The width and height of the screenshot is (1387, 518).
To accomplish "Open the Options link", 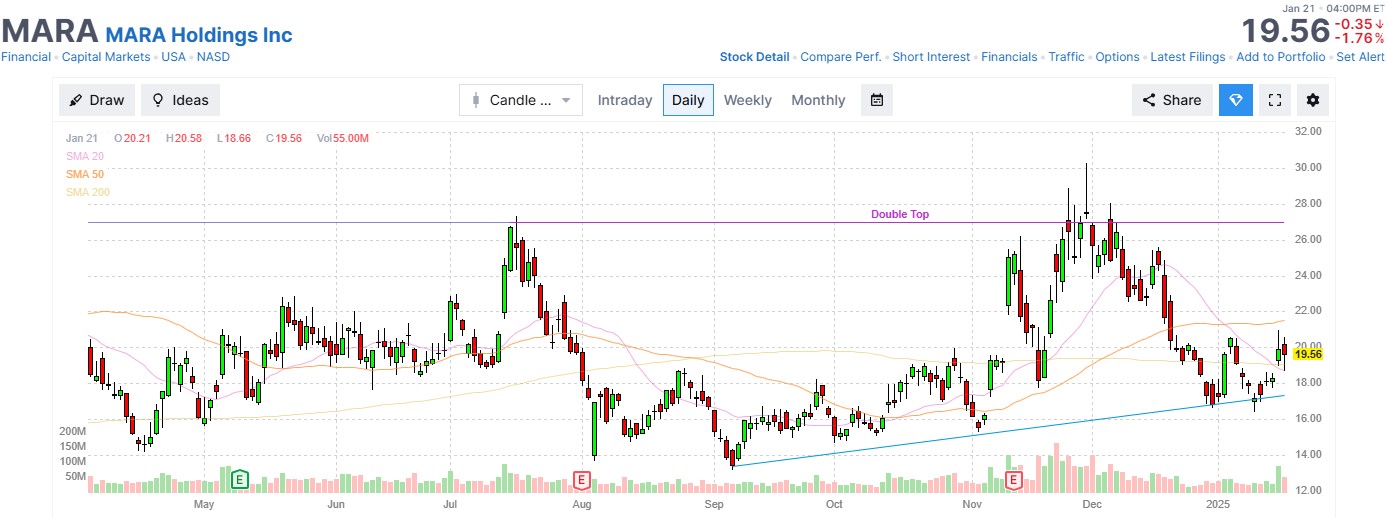I will point(1117,57).
